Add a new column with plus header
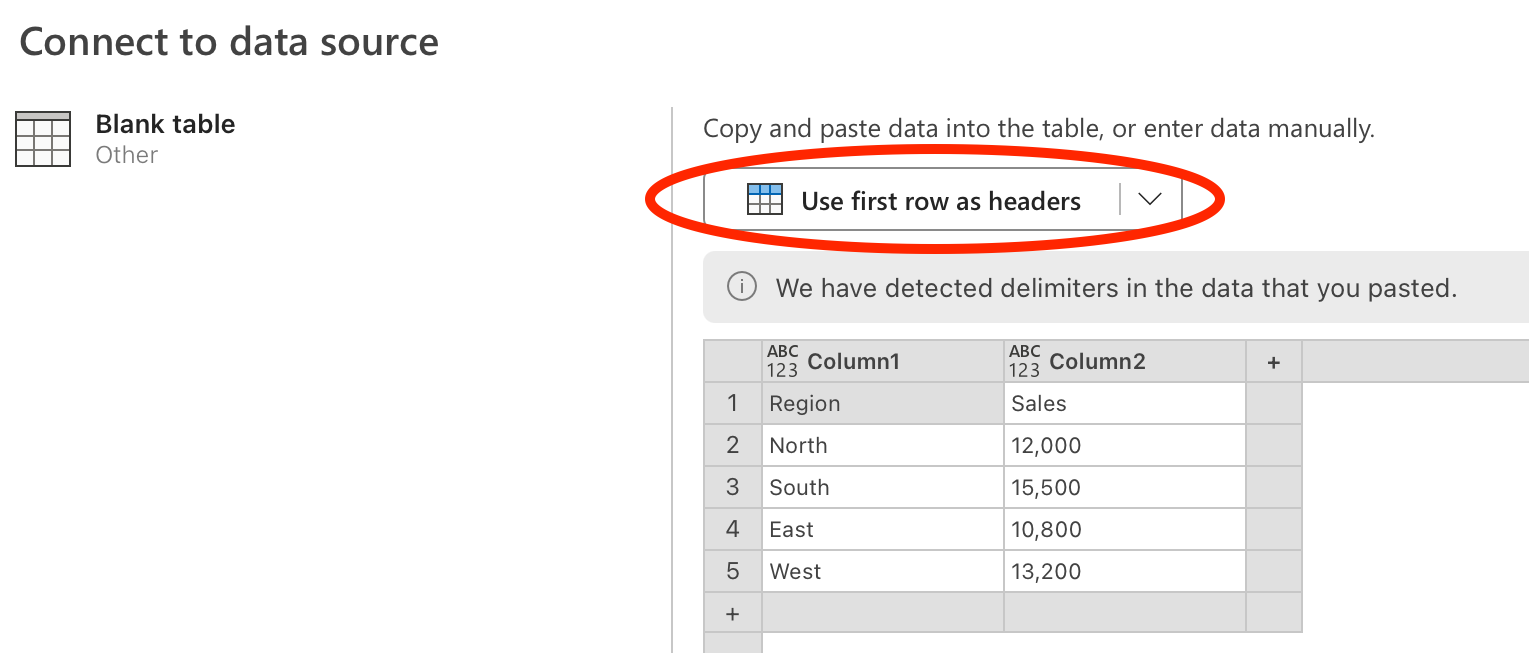This screenshot has width=1529, height=653. coord(1274,362)
